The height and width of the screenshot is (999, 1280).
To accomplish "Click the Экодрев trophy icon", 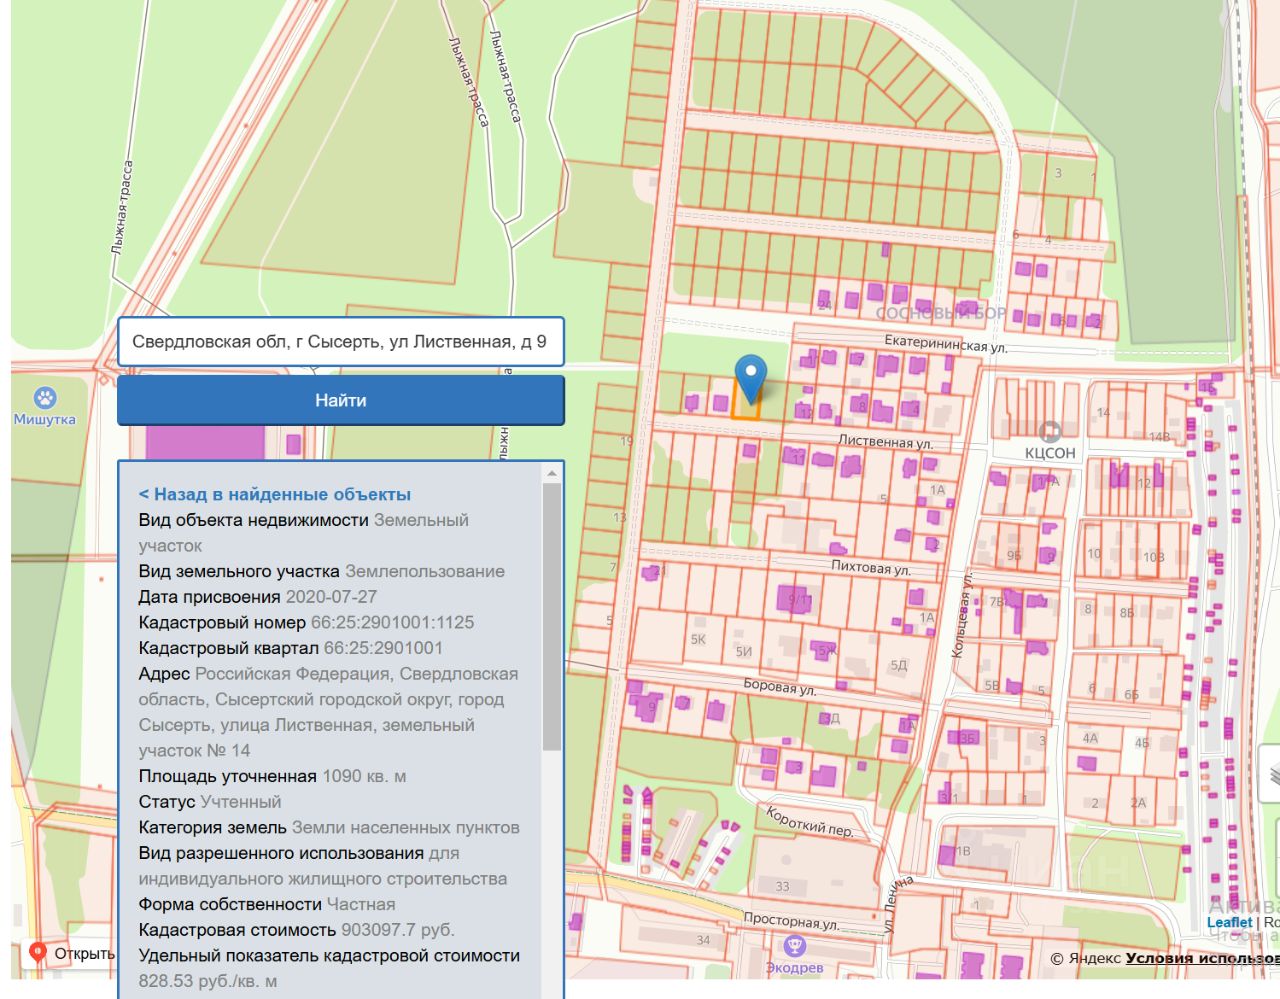I will 794,946.
